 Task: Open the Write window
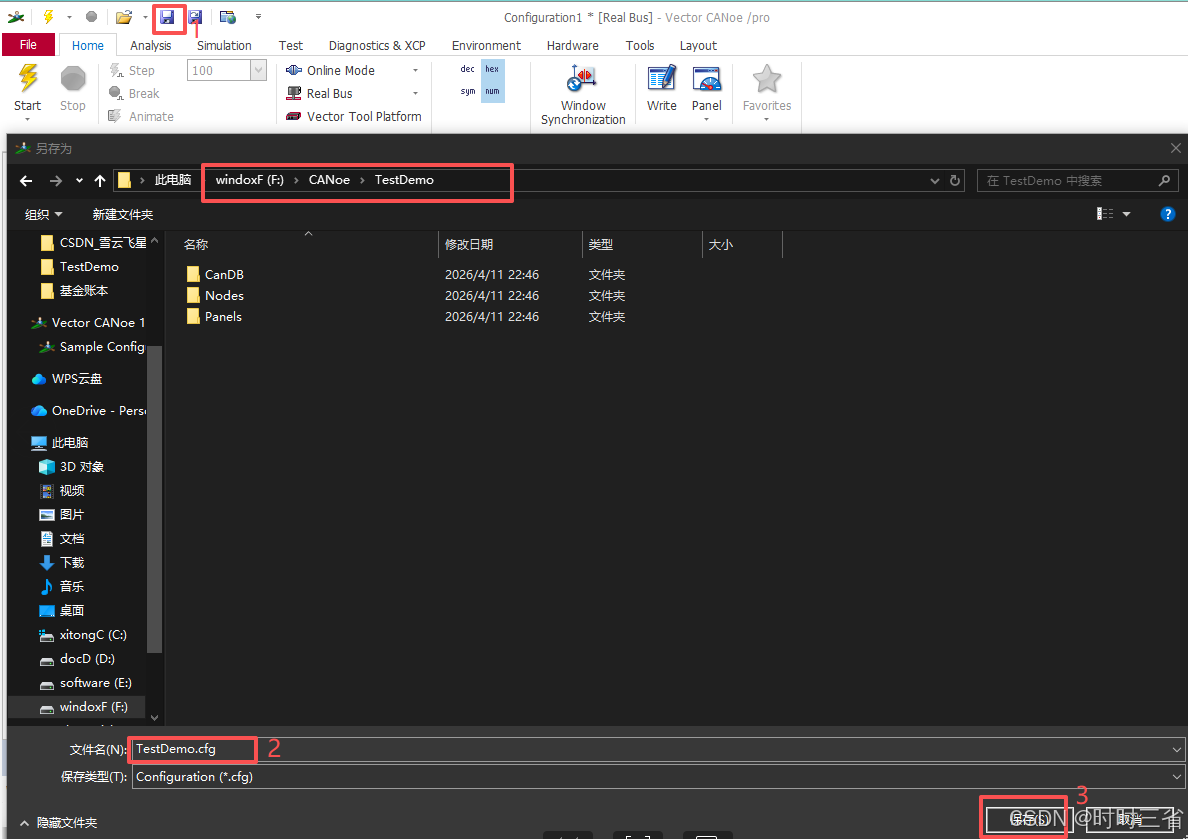(661, 89)
